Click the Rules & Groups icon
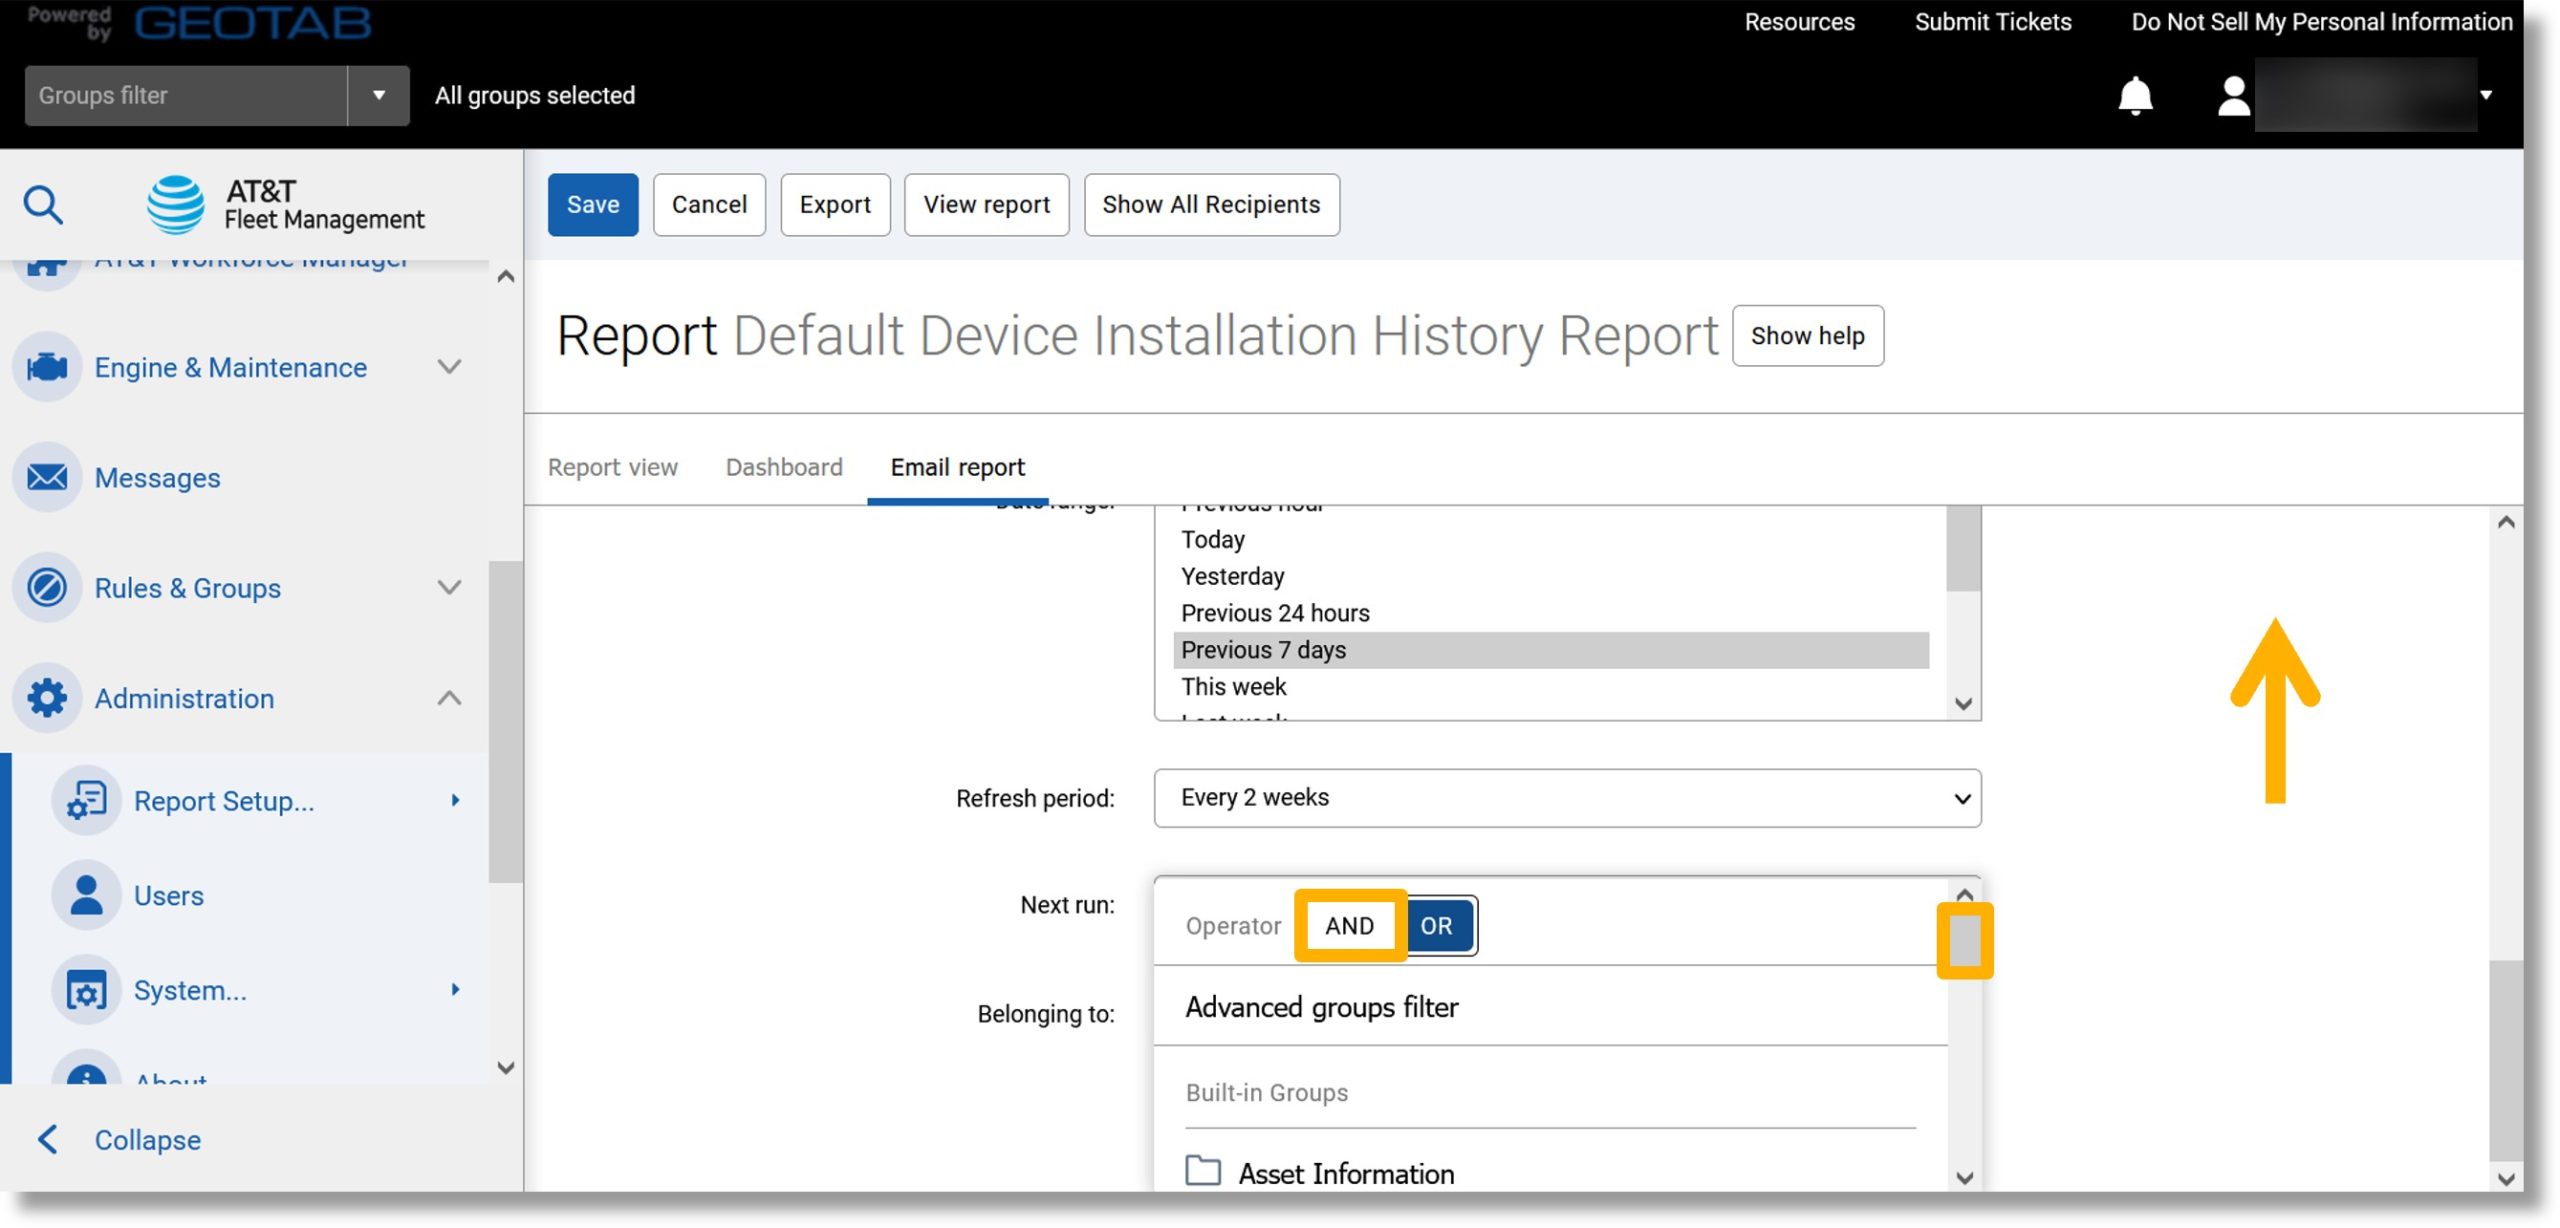The height and width of the screenshot is (1228, 2560). coord(47,587)
